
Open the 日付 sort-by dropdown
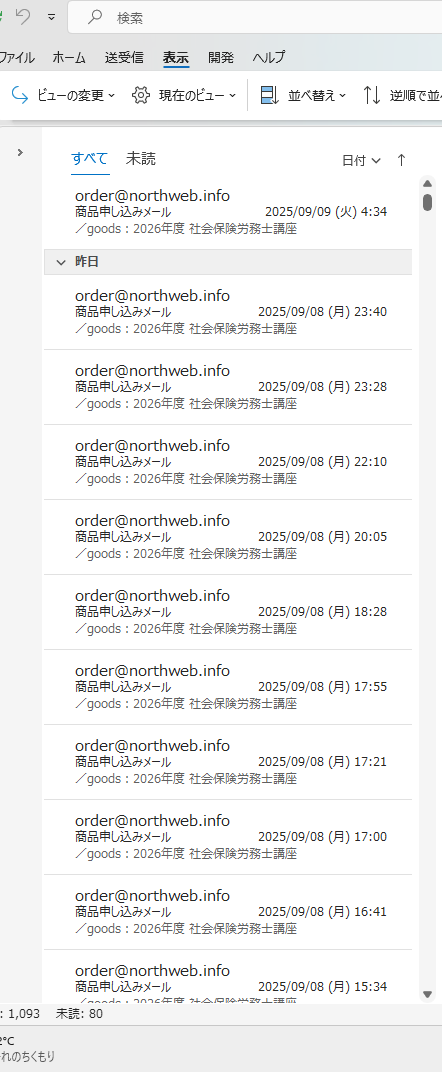click(361, 161)
